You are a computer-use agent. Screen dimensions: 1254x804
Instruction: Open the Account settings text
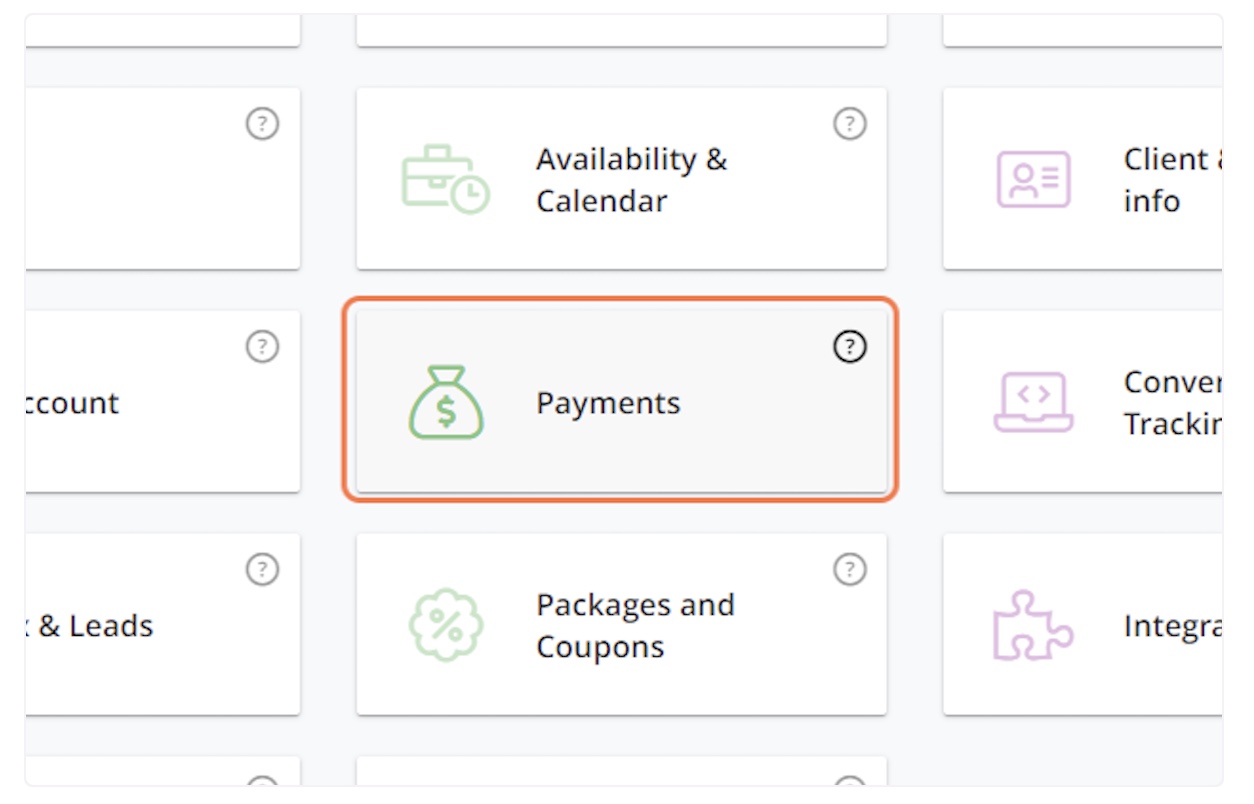tap(72, 404)
